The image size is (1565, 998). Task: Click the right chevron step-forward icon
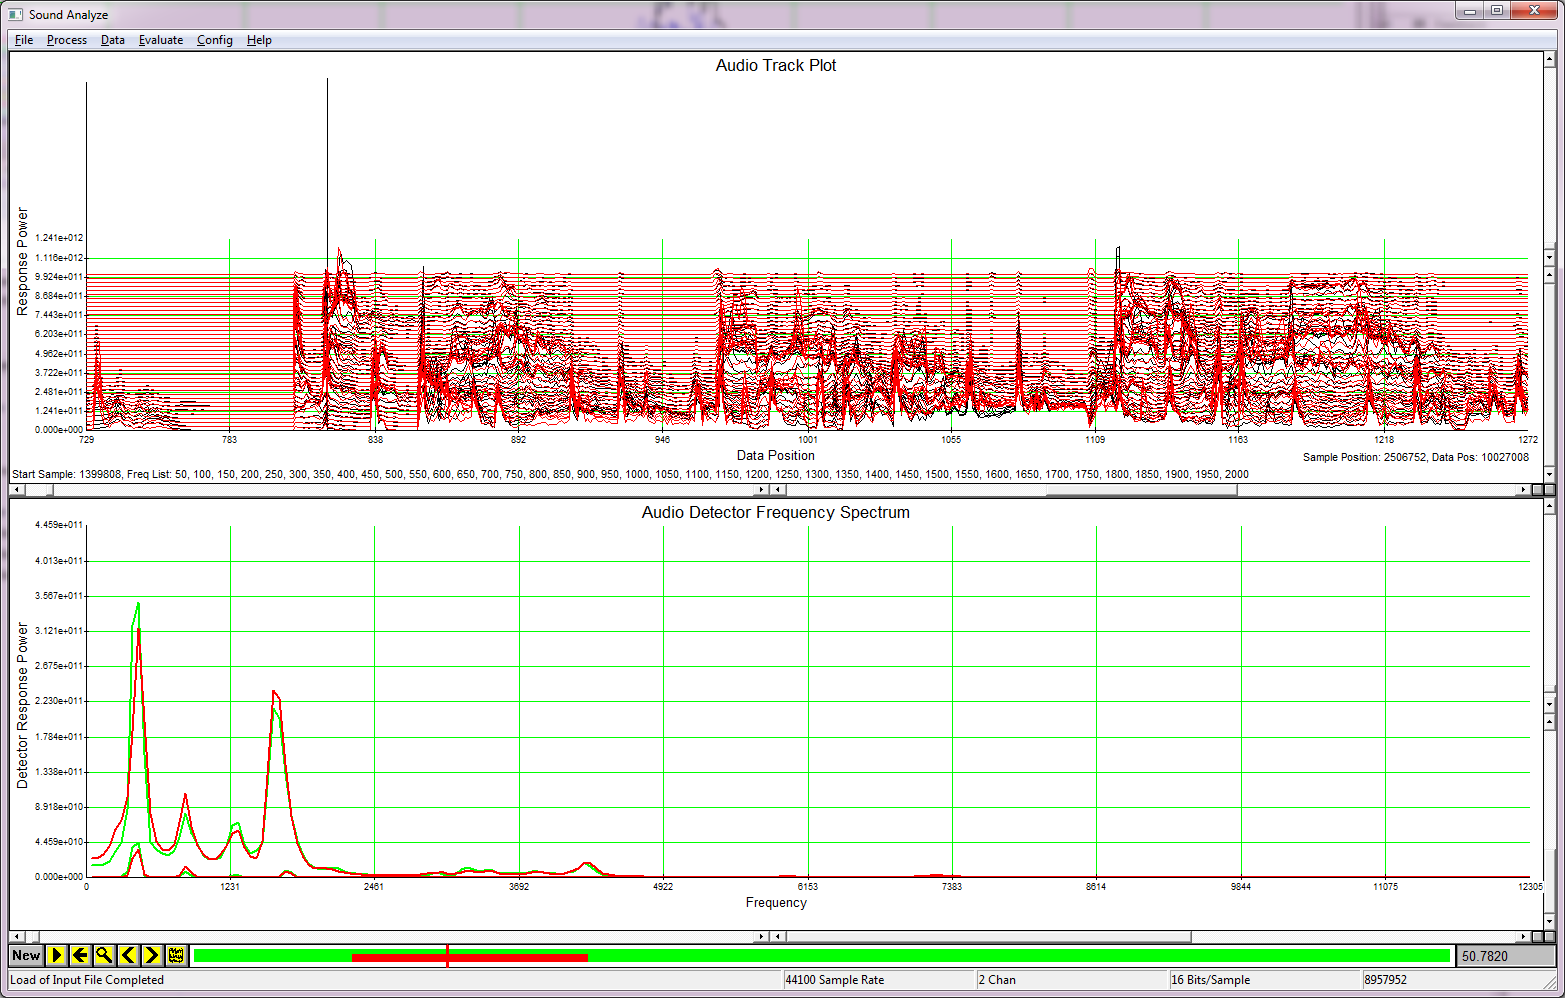(152, 955)
